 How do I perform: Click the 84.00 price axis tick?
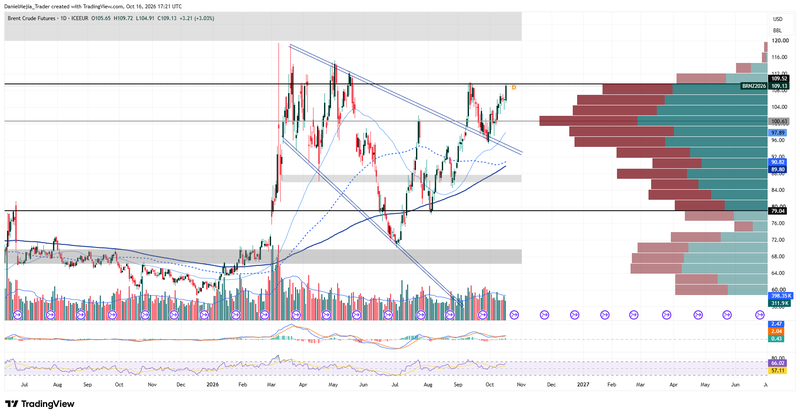tap(780, 190)
